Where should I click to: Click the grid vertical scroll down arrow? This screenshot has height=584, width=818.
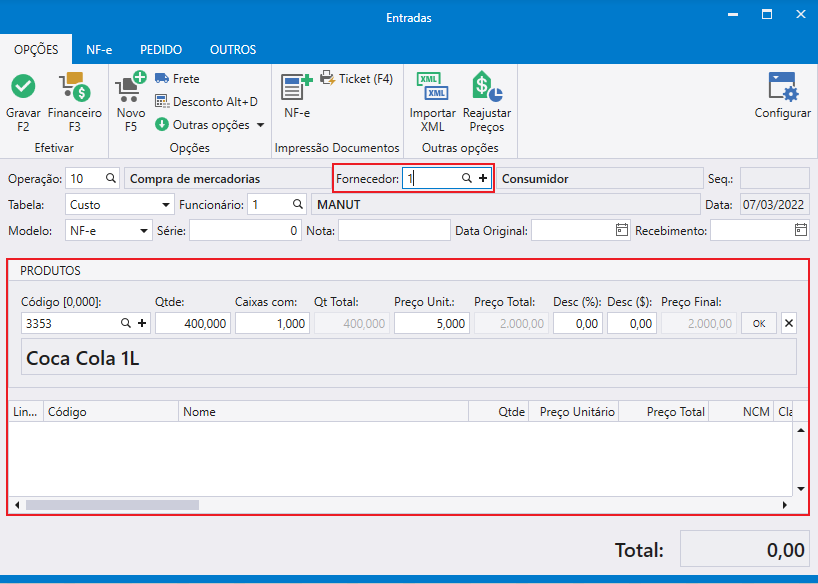pos(801,489)
